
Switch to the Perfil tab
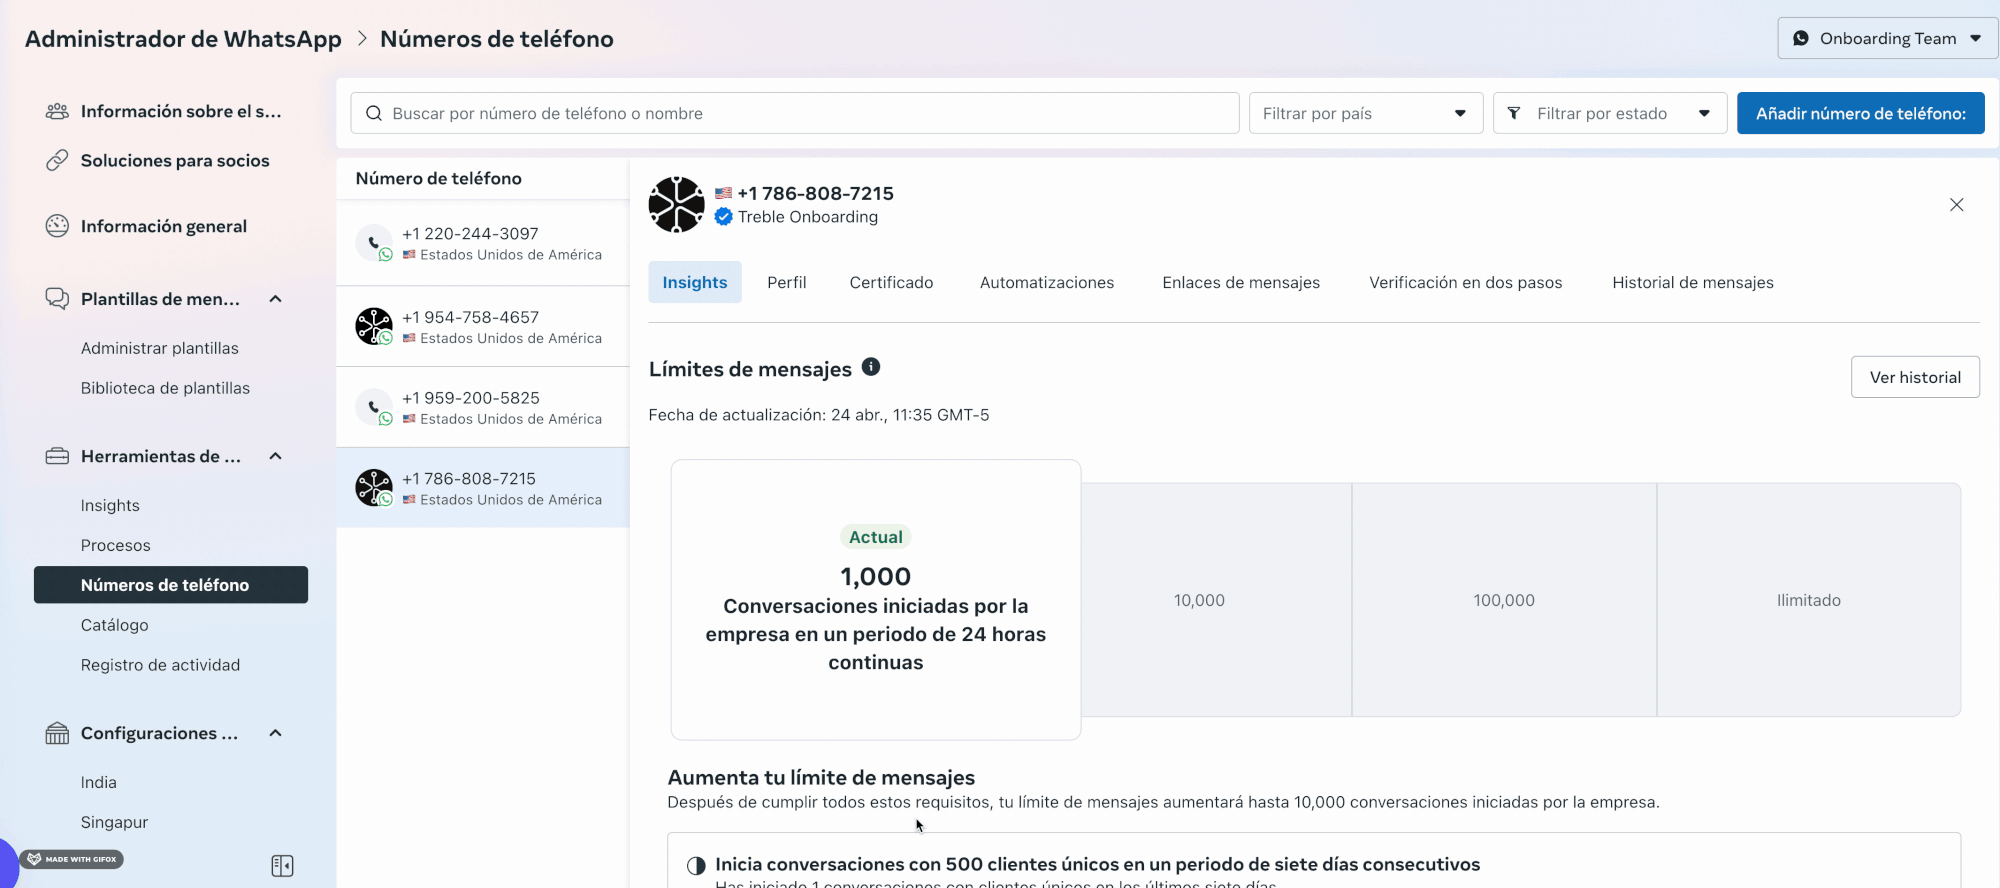pos(787,283)
